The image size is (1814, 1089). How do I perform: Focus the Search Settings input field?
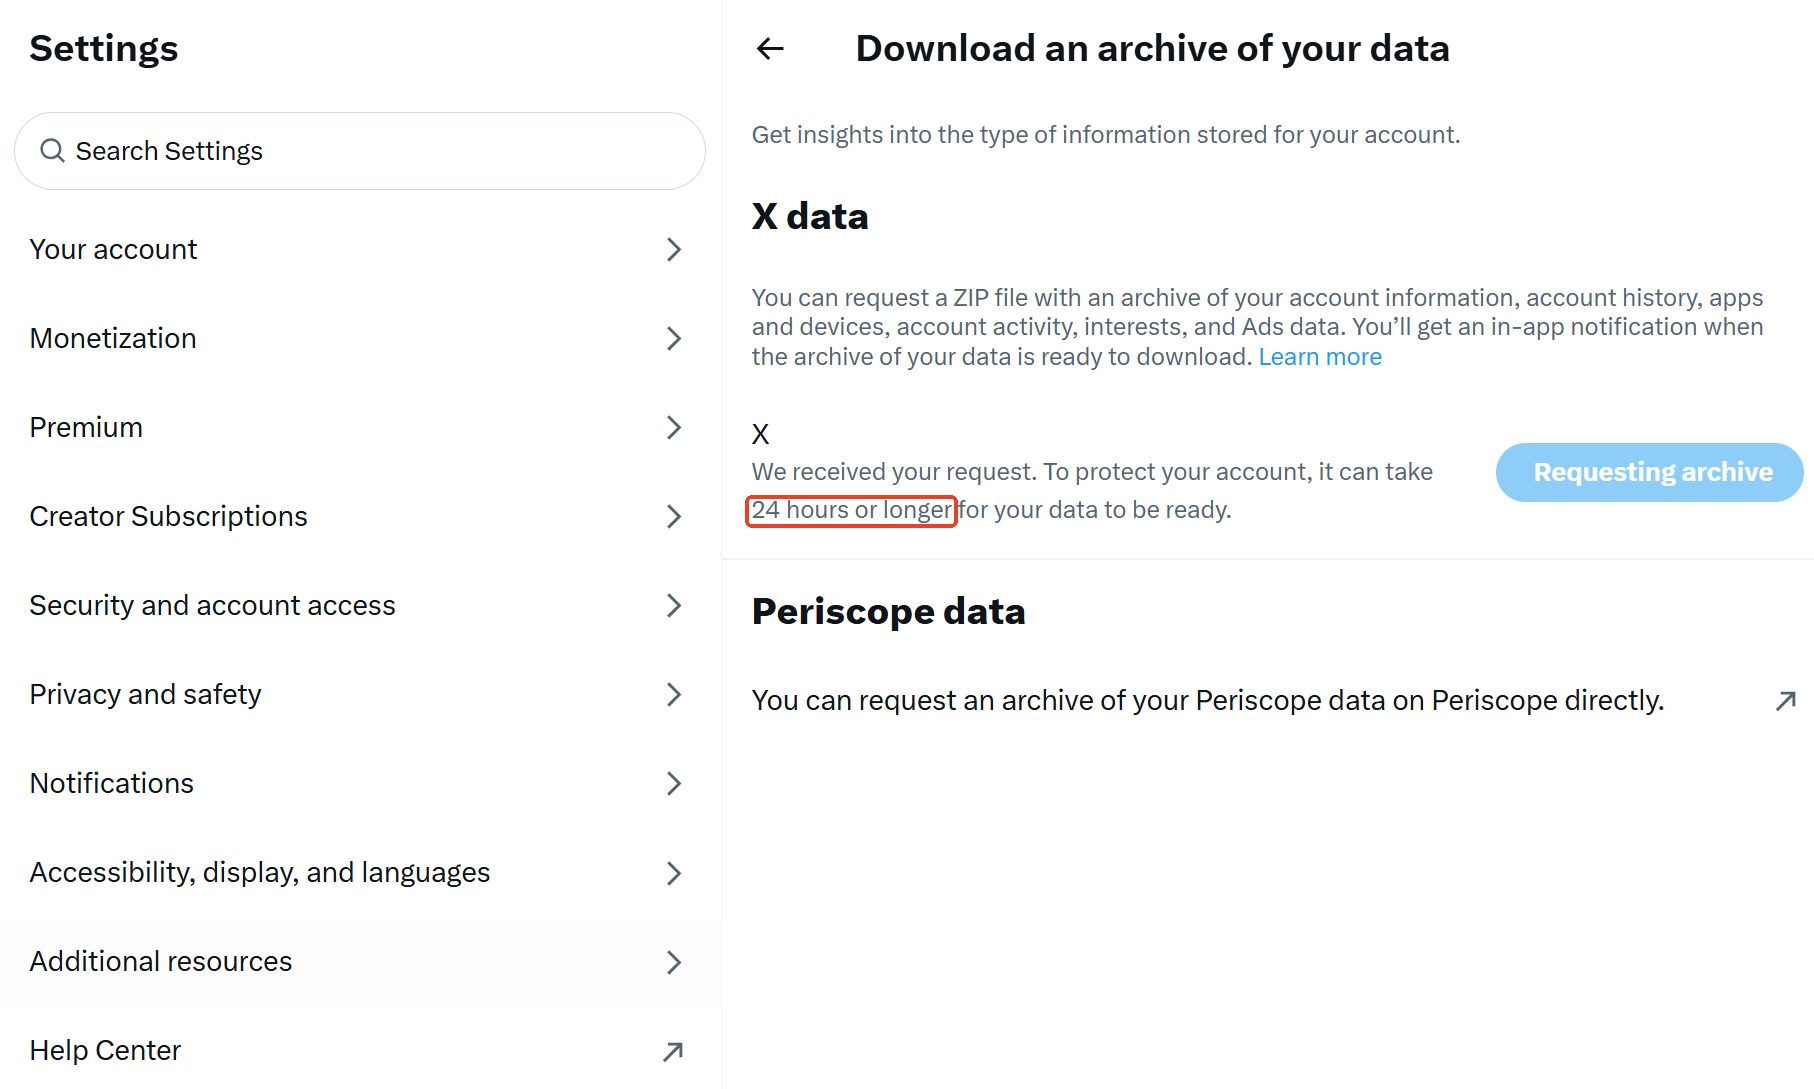tap(360, 151)
